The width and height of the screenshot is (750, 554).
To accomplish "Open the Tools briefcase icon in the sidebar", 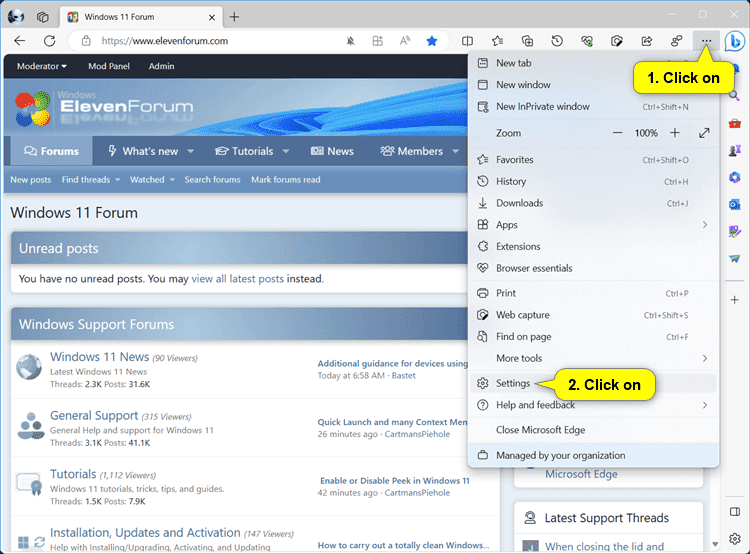I will [734, 124].
